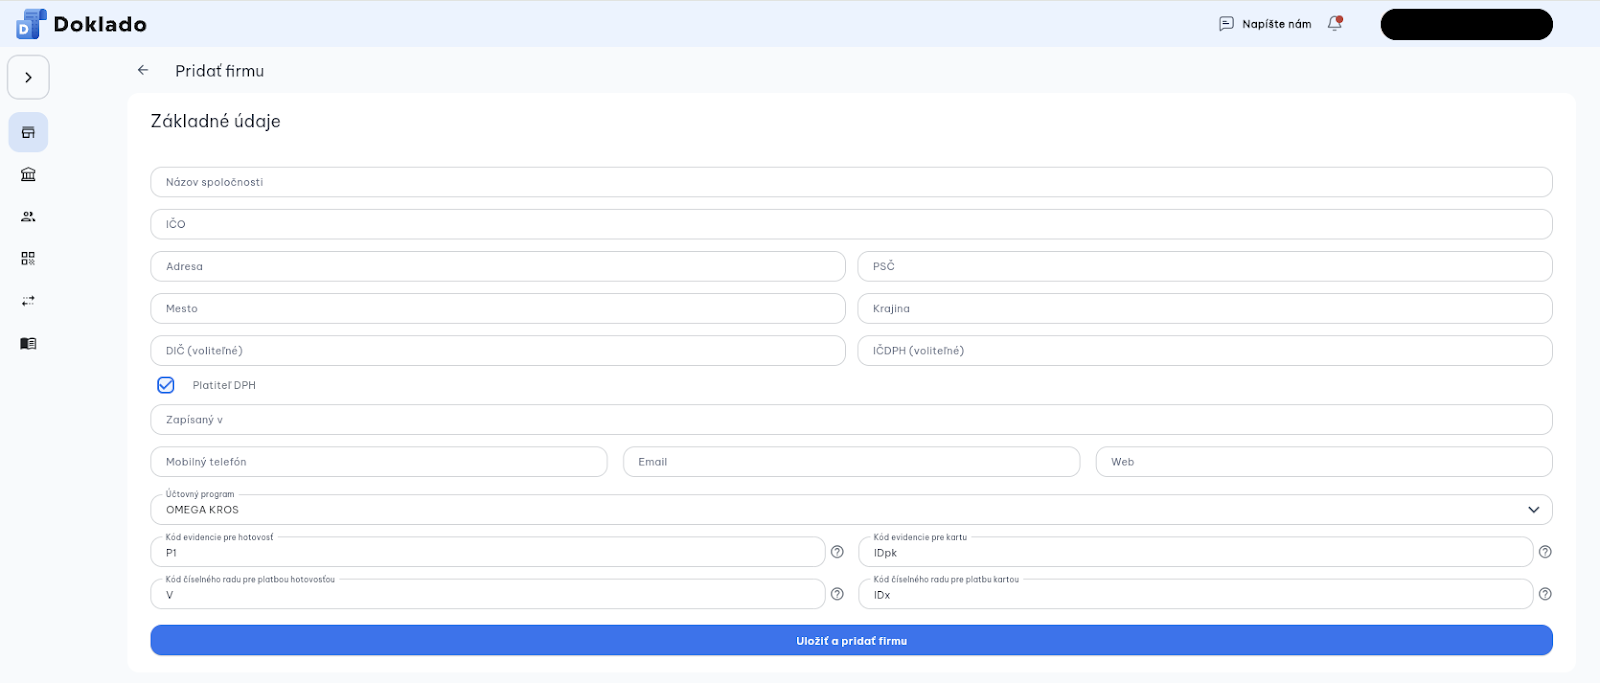Show help for číselný rad platbu kartou
The width and height of the screenshot is (1600, 683).
pyautogui.click(x=1545, y=594)
